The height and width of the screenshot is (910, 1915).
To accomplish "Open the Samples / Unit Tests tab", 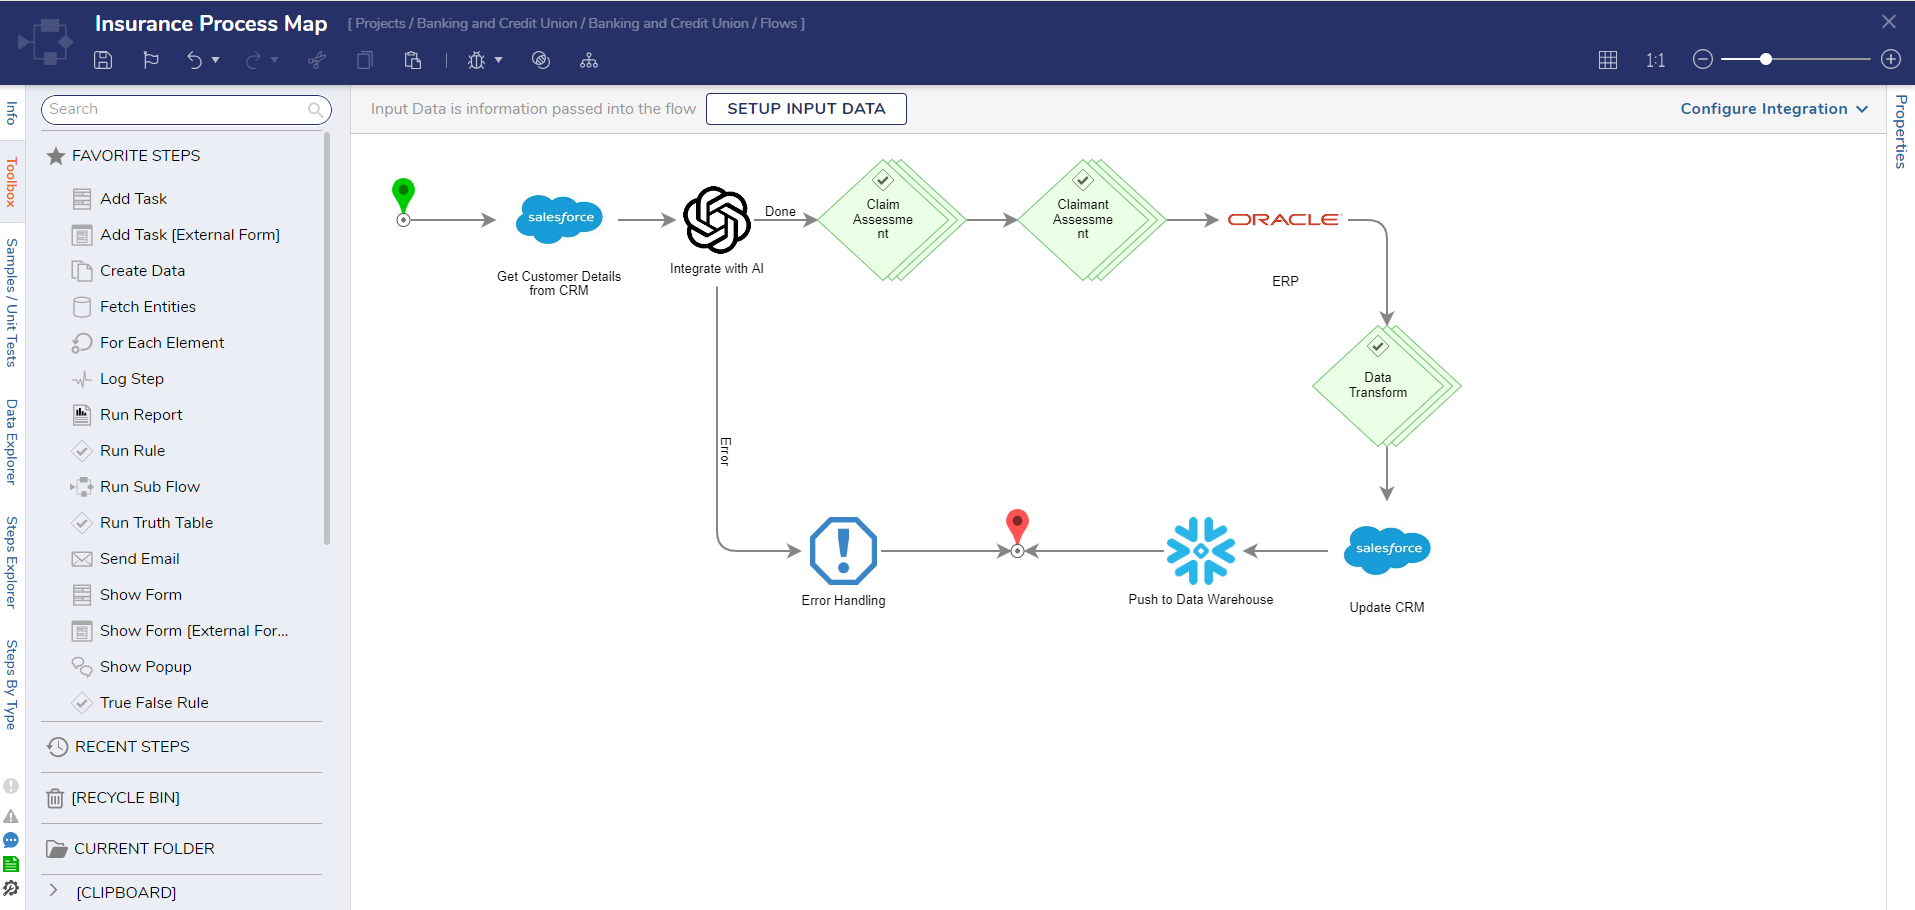I will pos(11,302).
